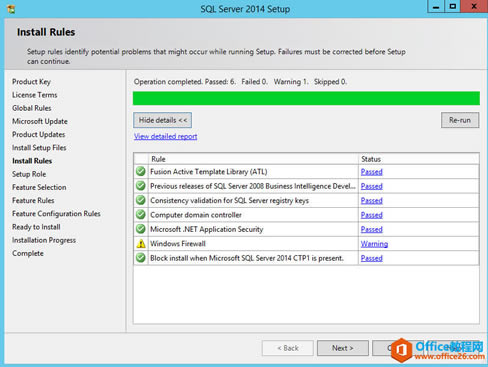Close the SQL Server 2014 Setup window
Screen dimensions: 488x367
pyautogui.click(x=474, y=7)
